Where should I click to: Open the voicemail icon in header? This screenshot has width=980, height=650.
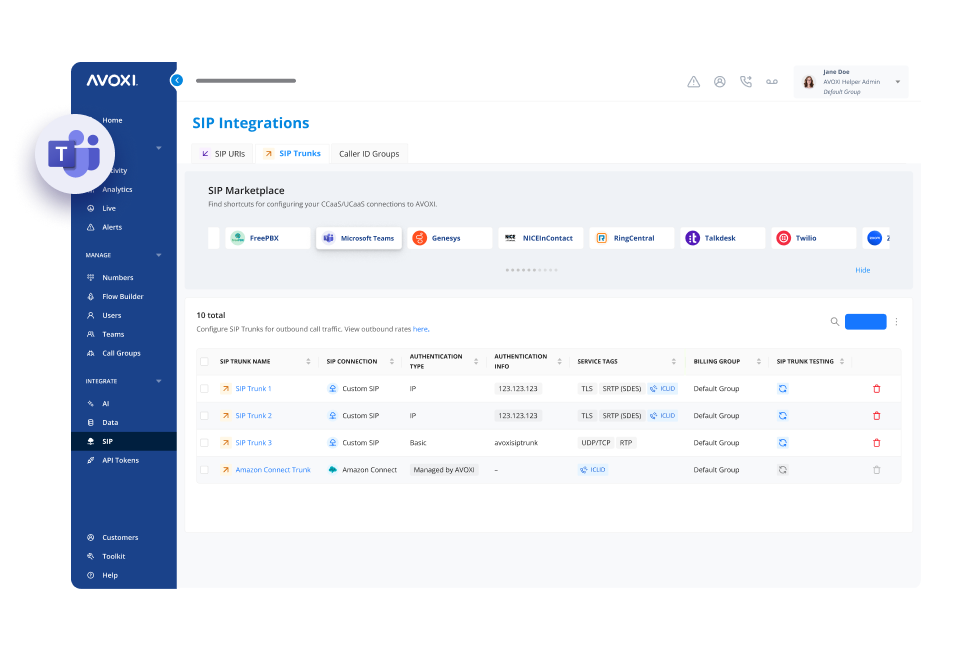coord(772,82)
